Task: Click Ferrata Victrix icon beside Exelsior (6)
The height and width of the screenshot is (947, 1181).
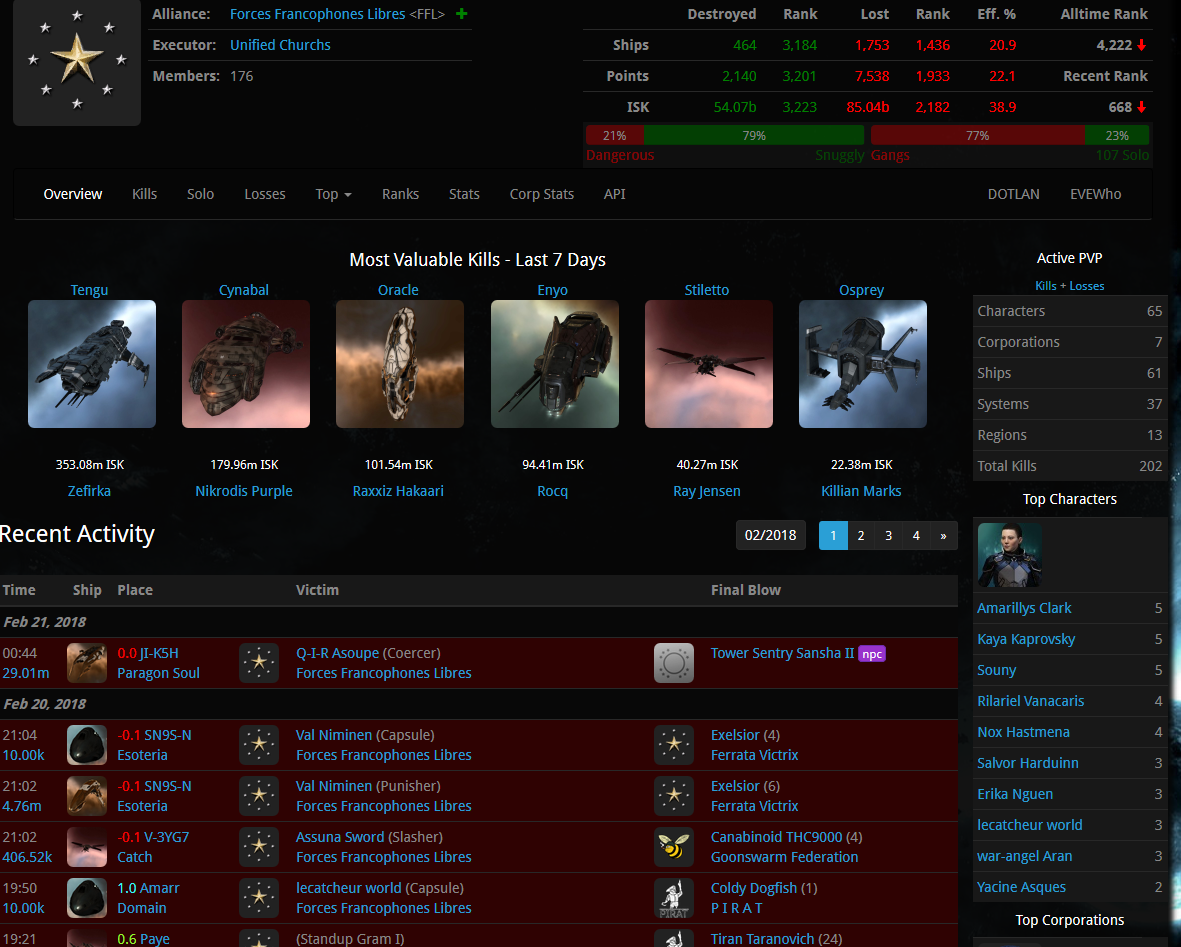Action: pos(674,796)
